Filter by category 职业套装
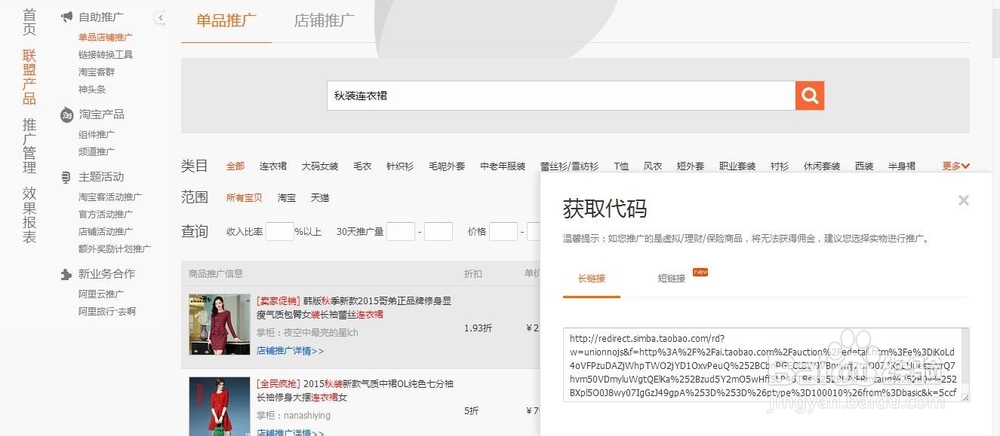1000x436 pixels. coord(737,166)
